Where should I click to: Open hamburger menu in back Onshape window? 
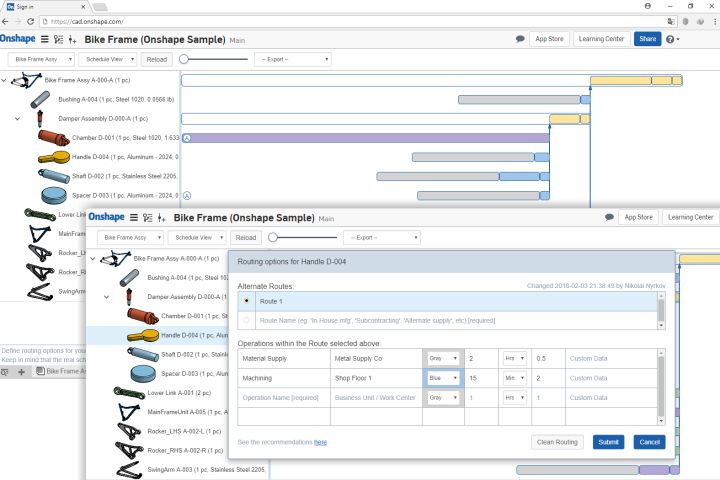click(45, 40)
